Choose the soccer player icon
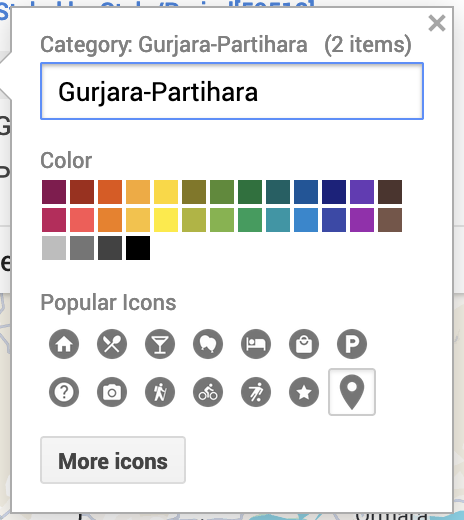The image size is (464, 520). (x=256, y=392)
